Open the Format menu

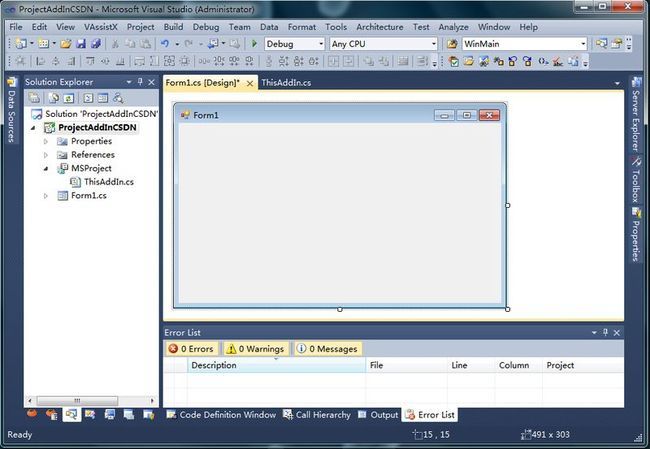coord(302,27)
